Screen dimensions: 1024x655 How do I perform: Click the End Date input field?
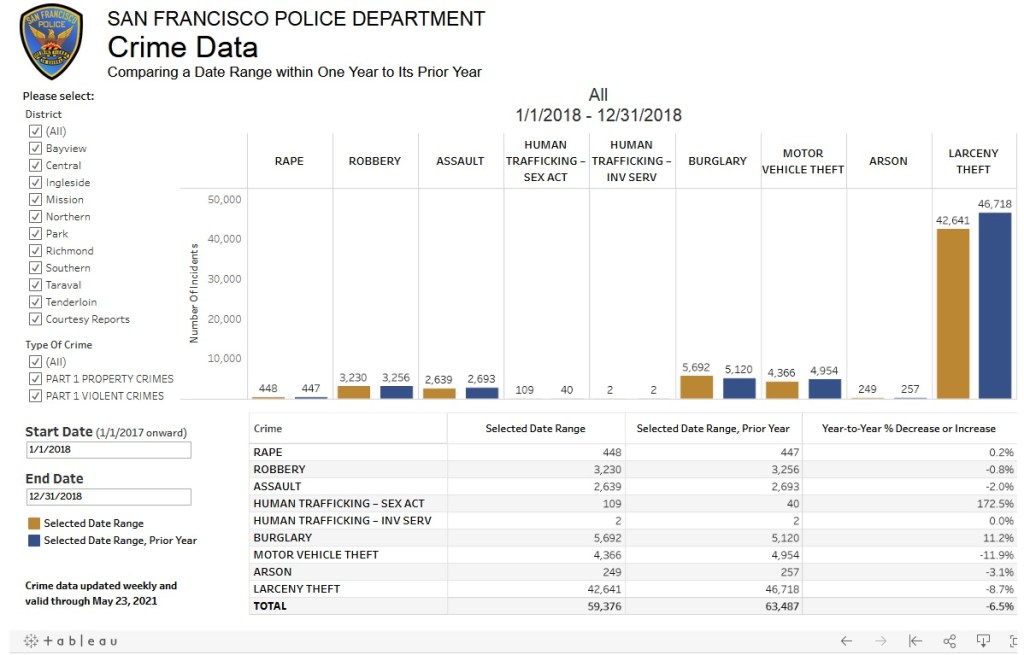click(108, 497)
